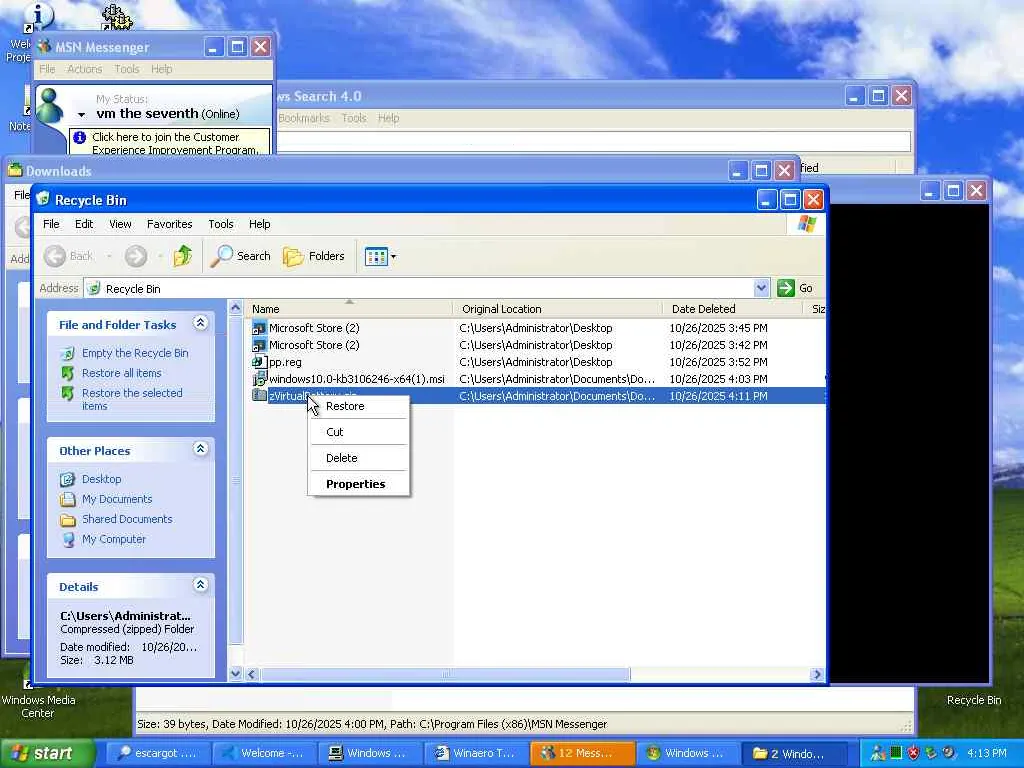Open Shared Documents link
The width and height of the screenshot is (1024, 768).
click(127, 519)
